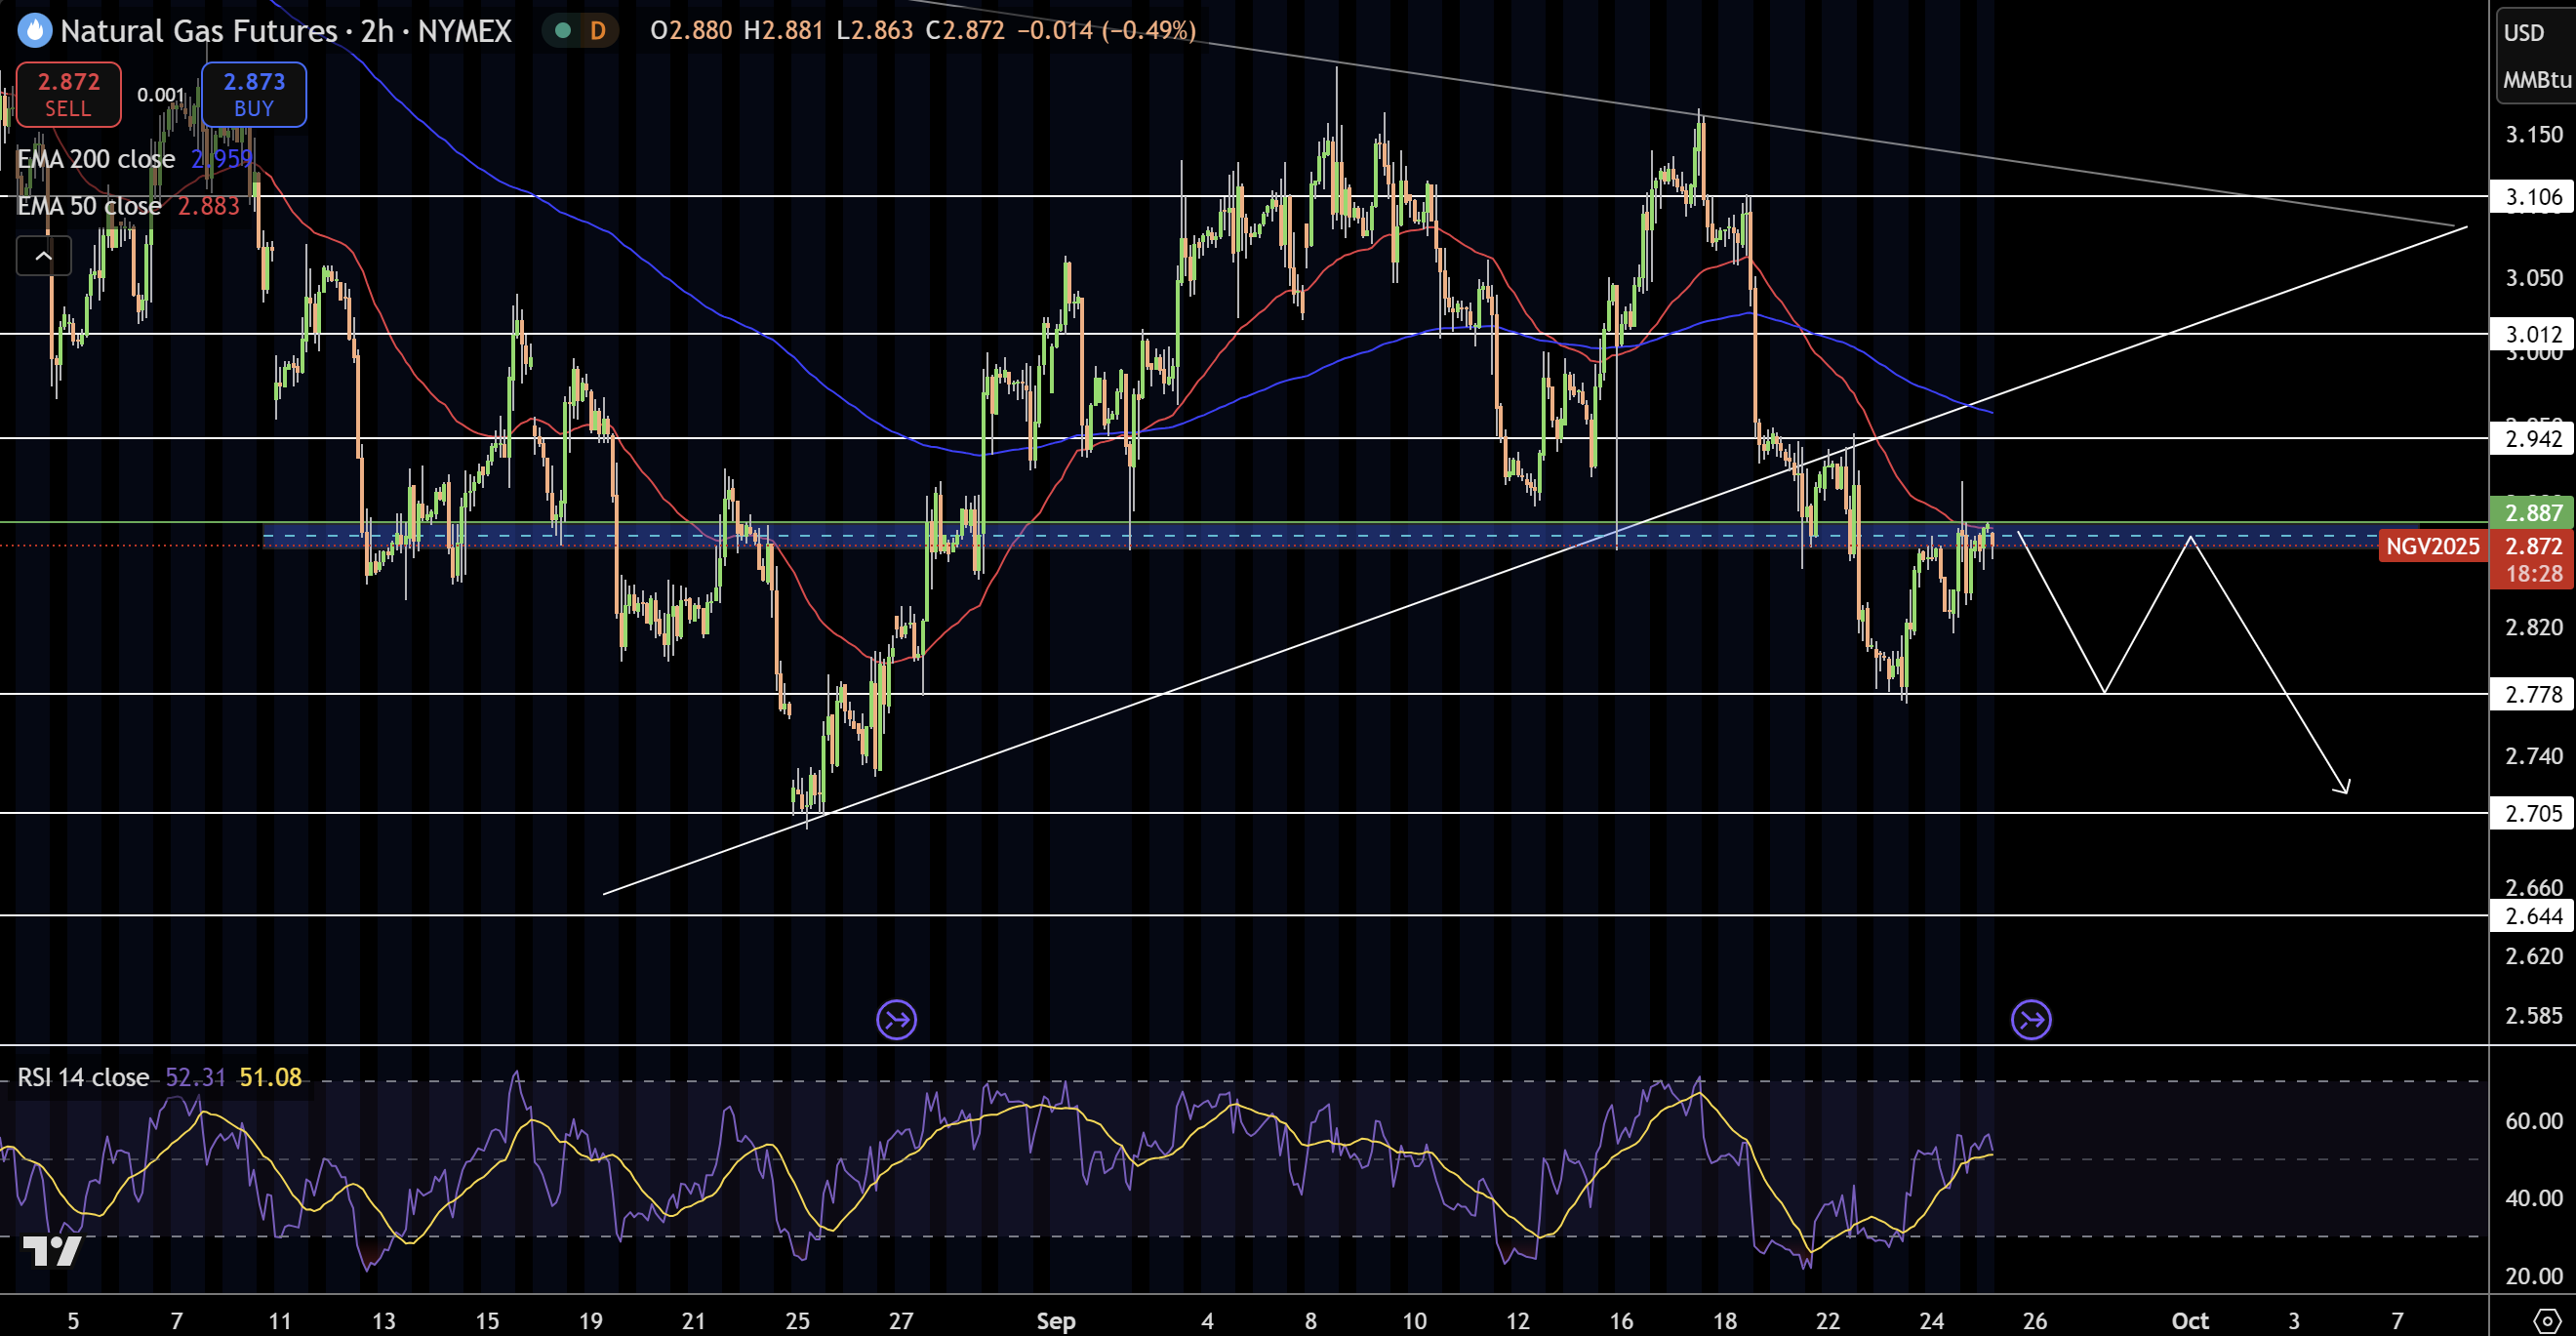Select the EMA 50 close indicator label

coord(89,205)
